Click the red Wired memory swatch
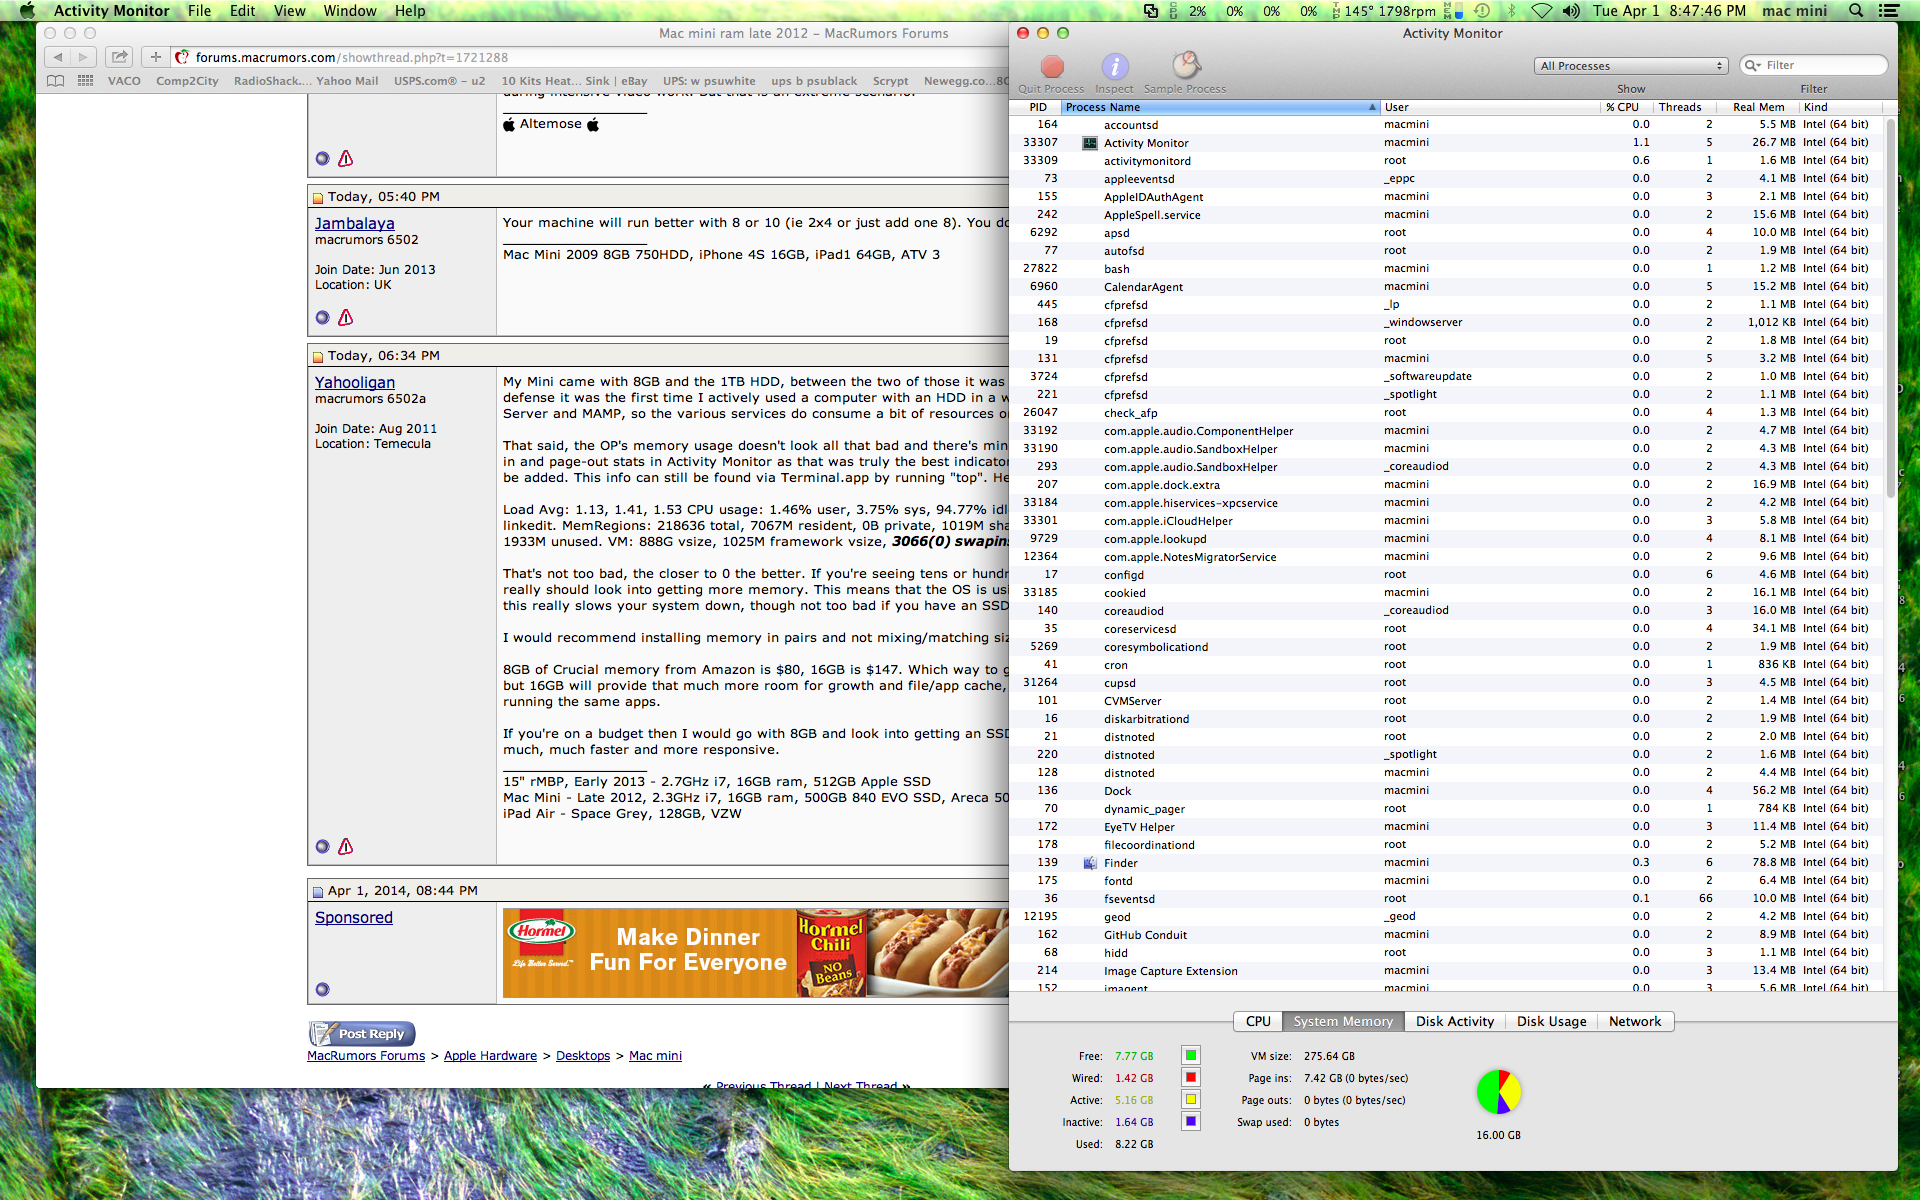 pyautogui.click(x=1190, y=1077)
